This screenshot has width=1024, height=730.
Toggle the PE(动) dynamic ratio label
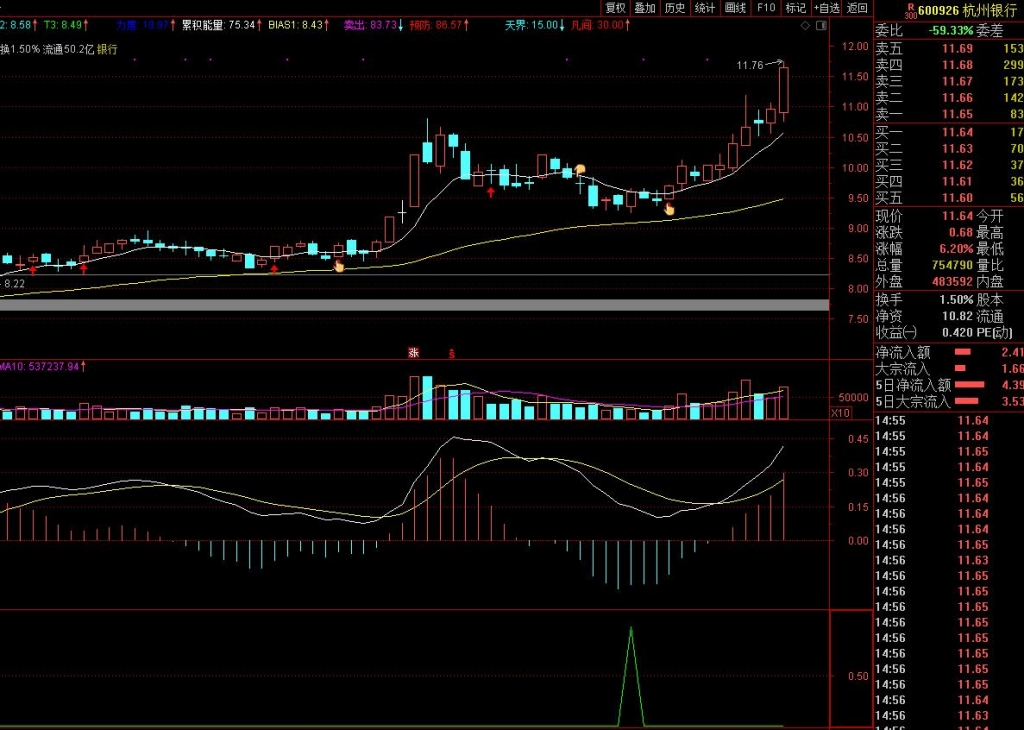pyautogui.click(x=995, y=332)
